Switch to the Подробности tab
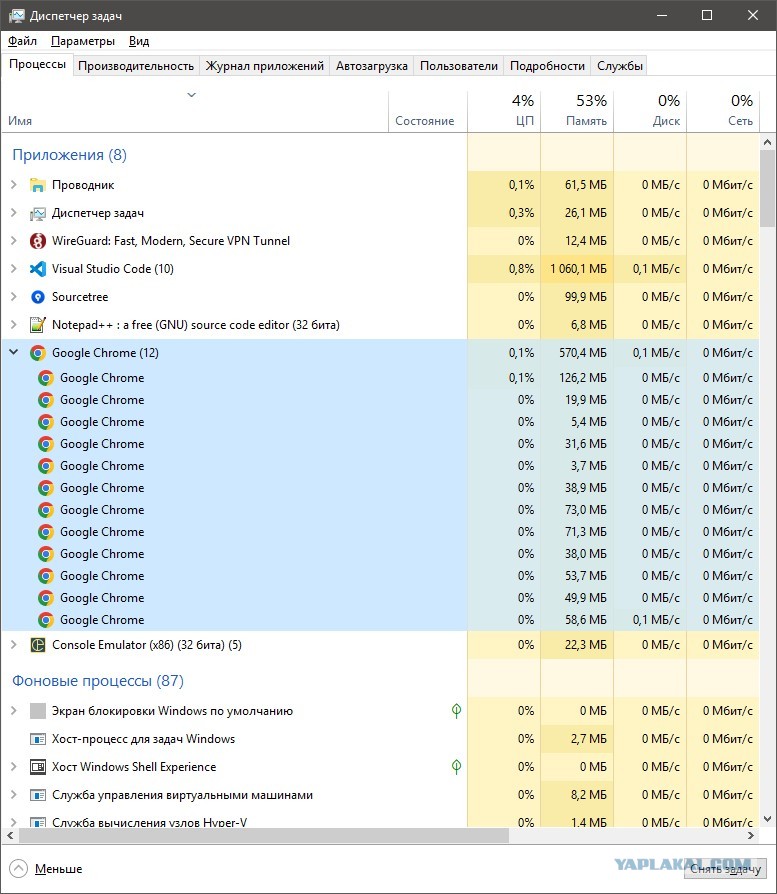 pos(547,66)
